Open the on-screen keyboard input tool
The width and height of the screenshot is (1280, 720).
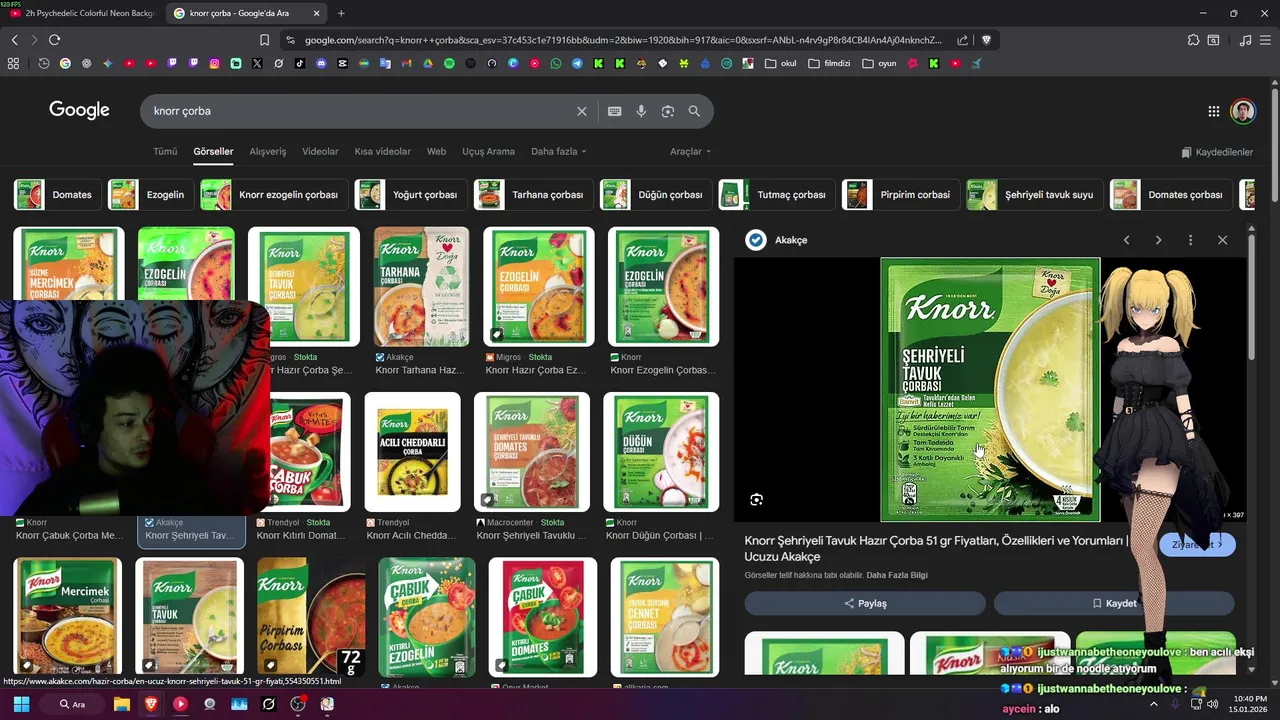pos(614,111)
